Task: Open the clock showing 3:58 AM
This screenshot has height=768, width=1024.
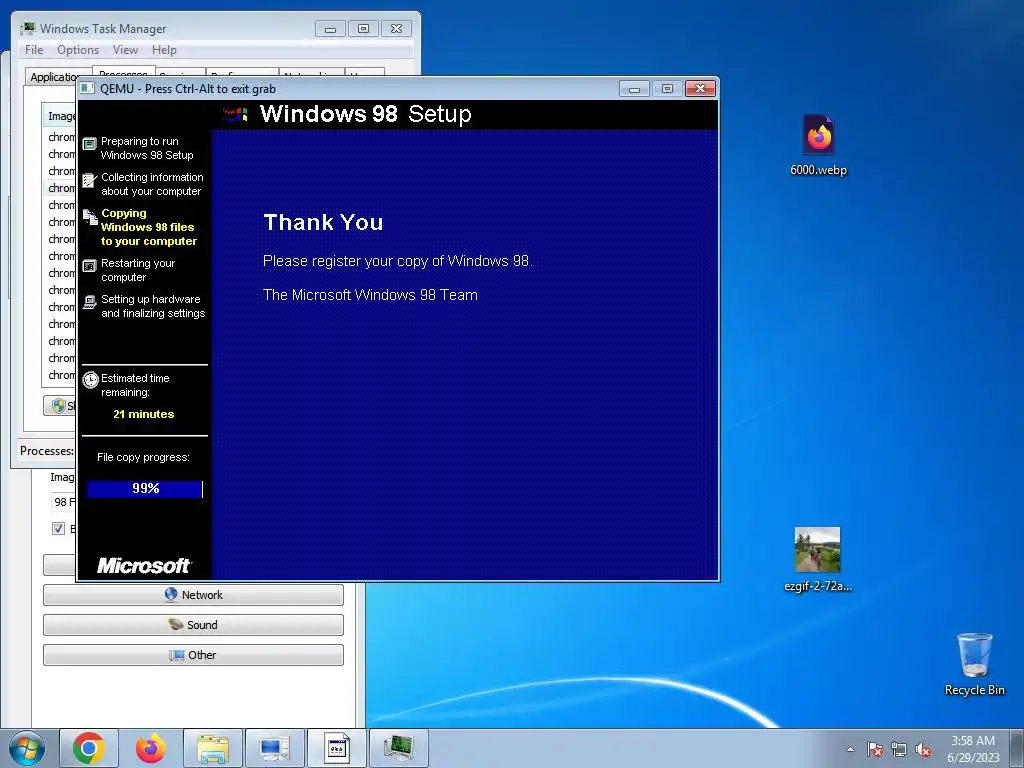Action: 973,748
